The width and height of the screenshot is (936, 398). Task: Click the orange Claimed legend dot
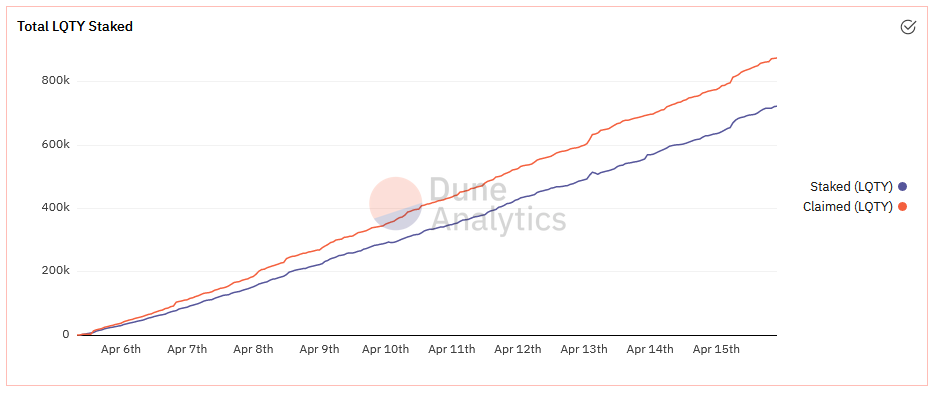pos(903,207)
